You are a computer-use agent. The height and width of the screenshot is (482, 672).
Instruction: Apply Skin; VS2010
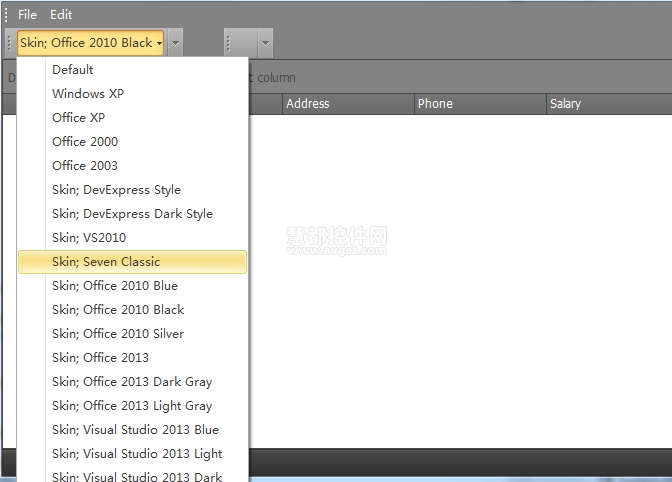tap(132, 237)
